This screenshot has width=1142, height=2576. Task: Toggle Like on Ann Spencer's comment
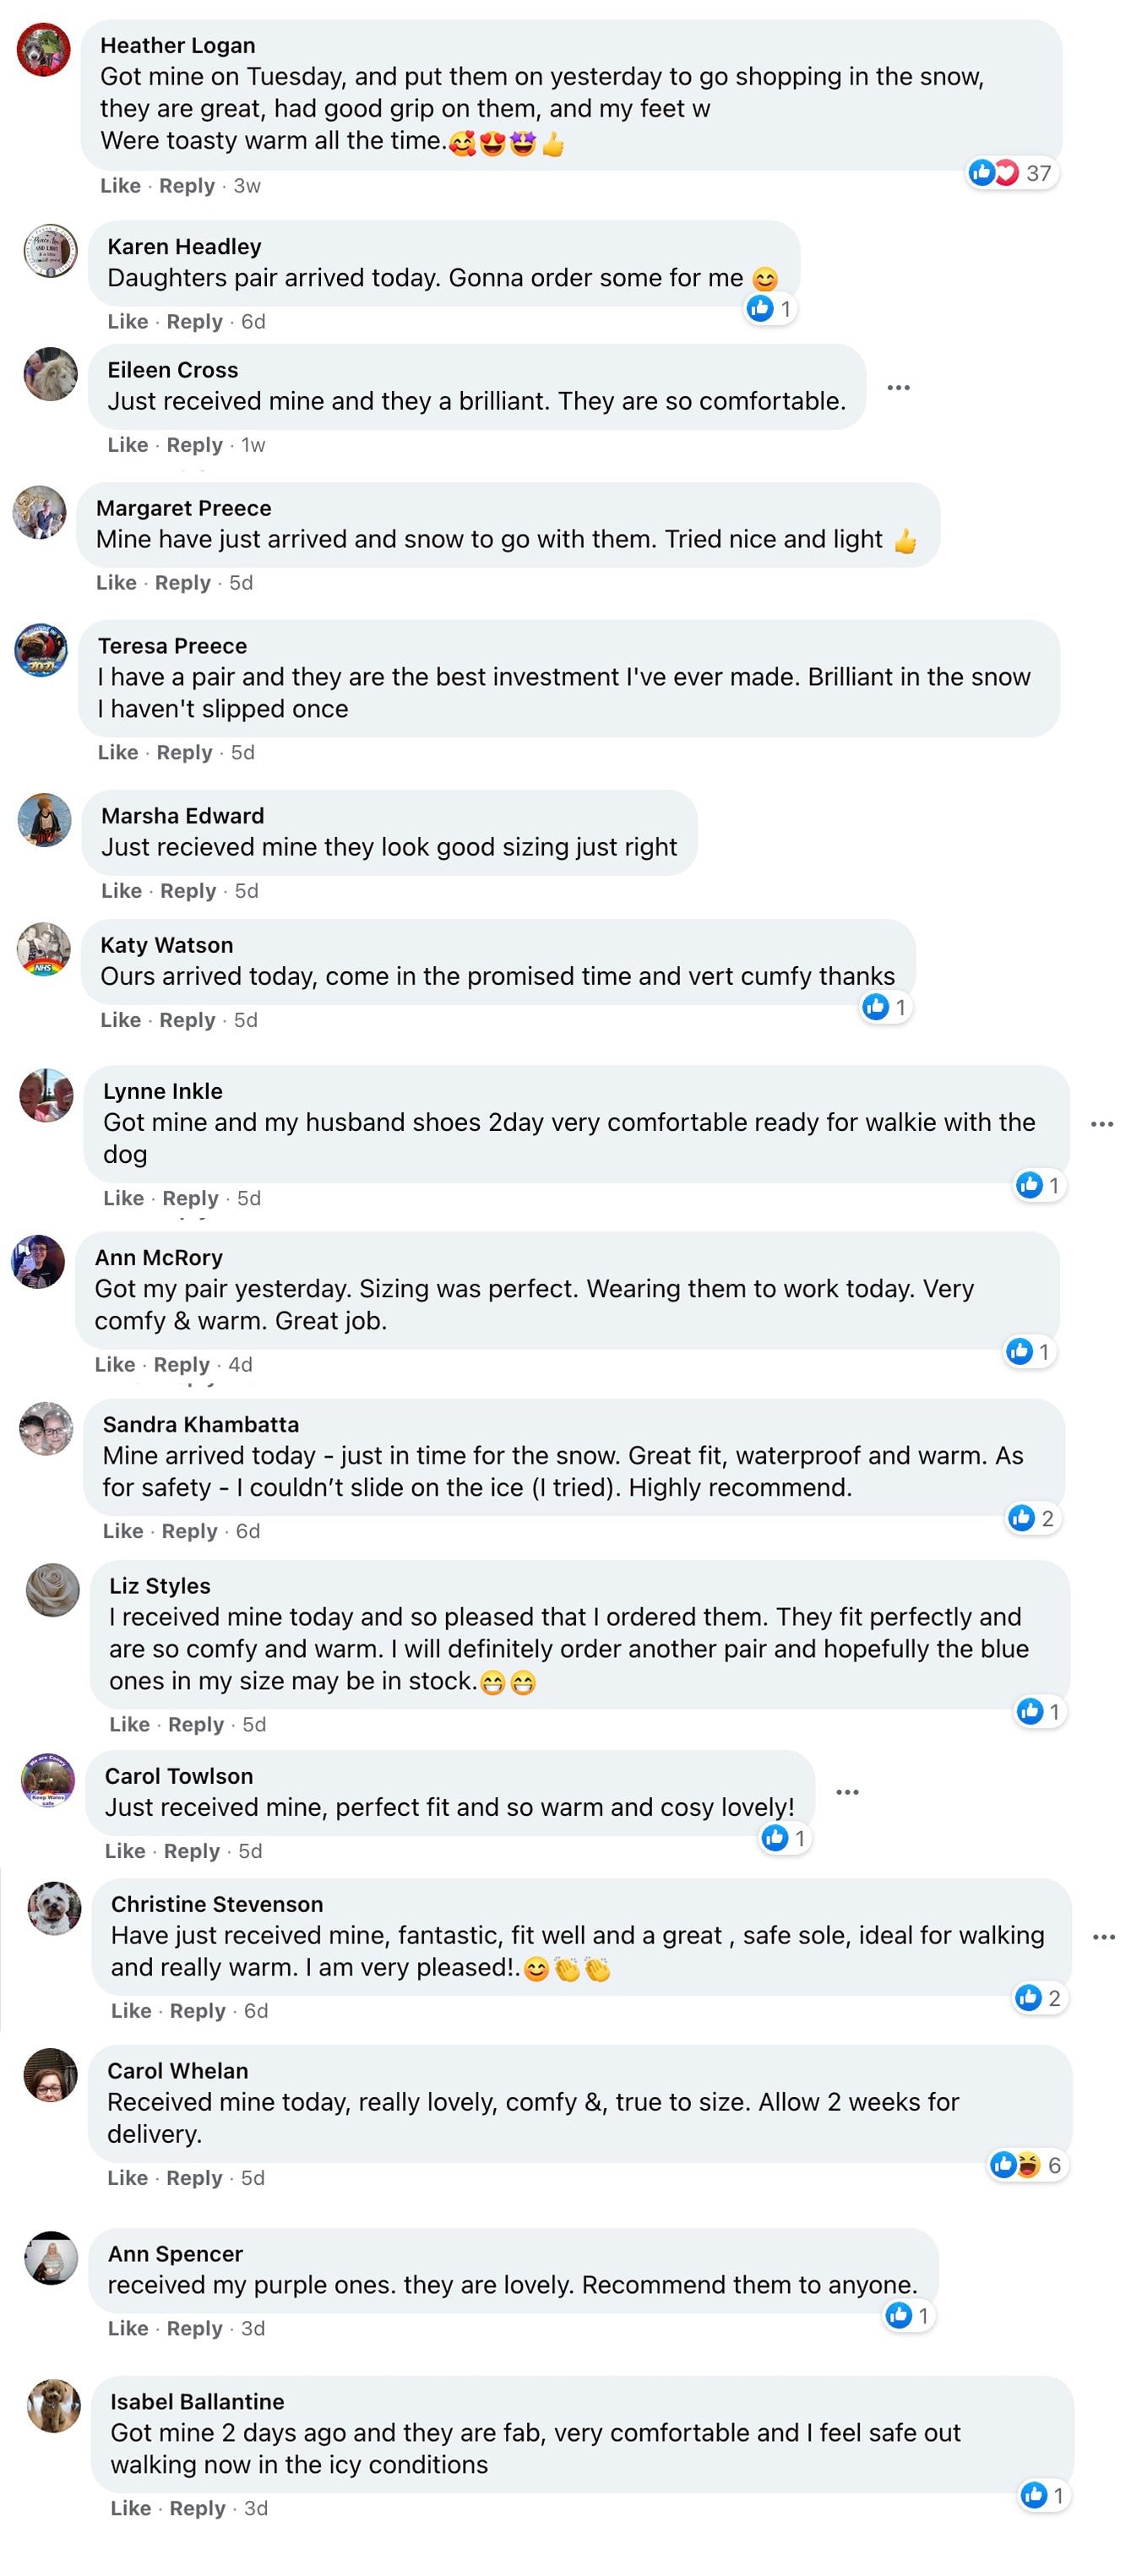click(x=127, y=2328)
